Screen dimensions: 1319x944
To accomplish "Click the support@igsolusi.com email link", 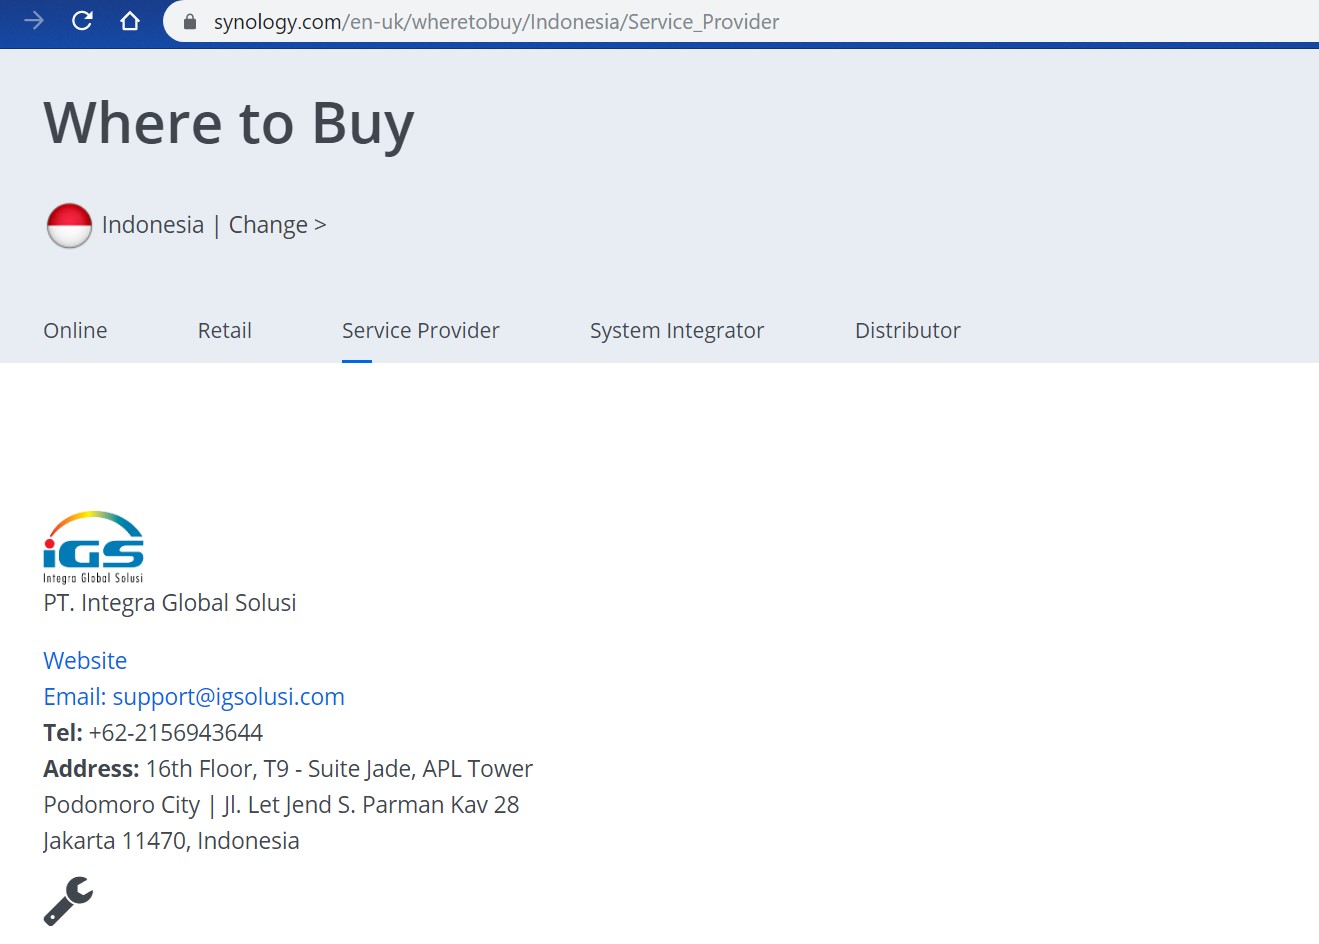I will (229, 696).
